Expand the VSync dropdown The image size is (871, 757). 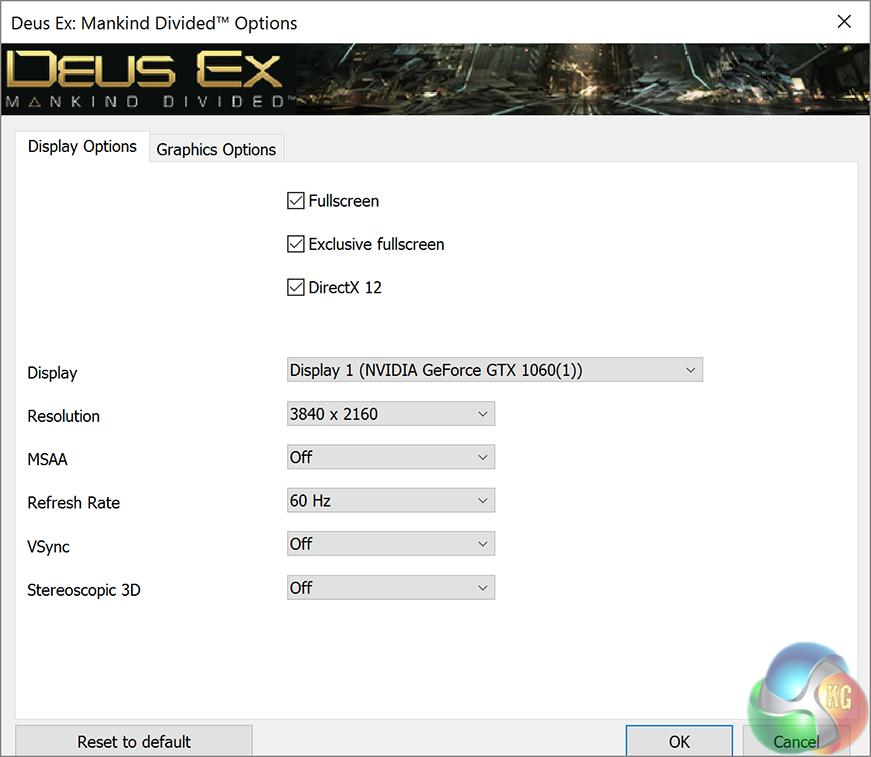[x=391, y=544]
